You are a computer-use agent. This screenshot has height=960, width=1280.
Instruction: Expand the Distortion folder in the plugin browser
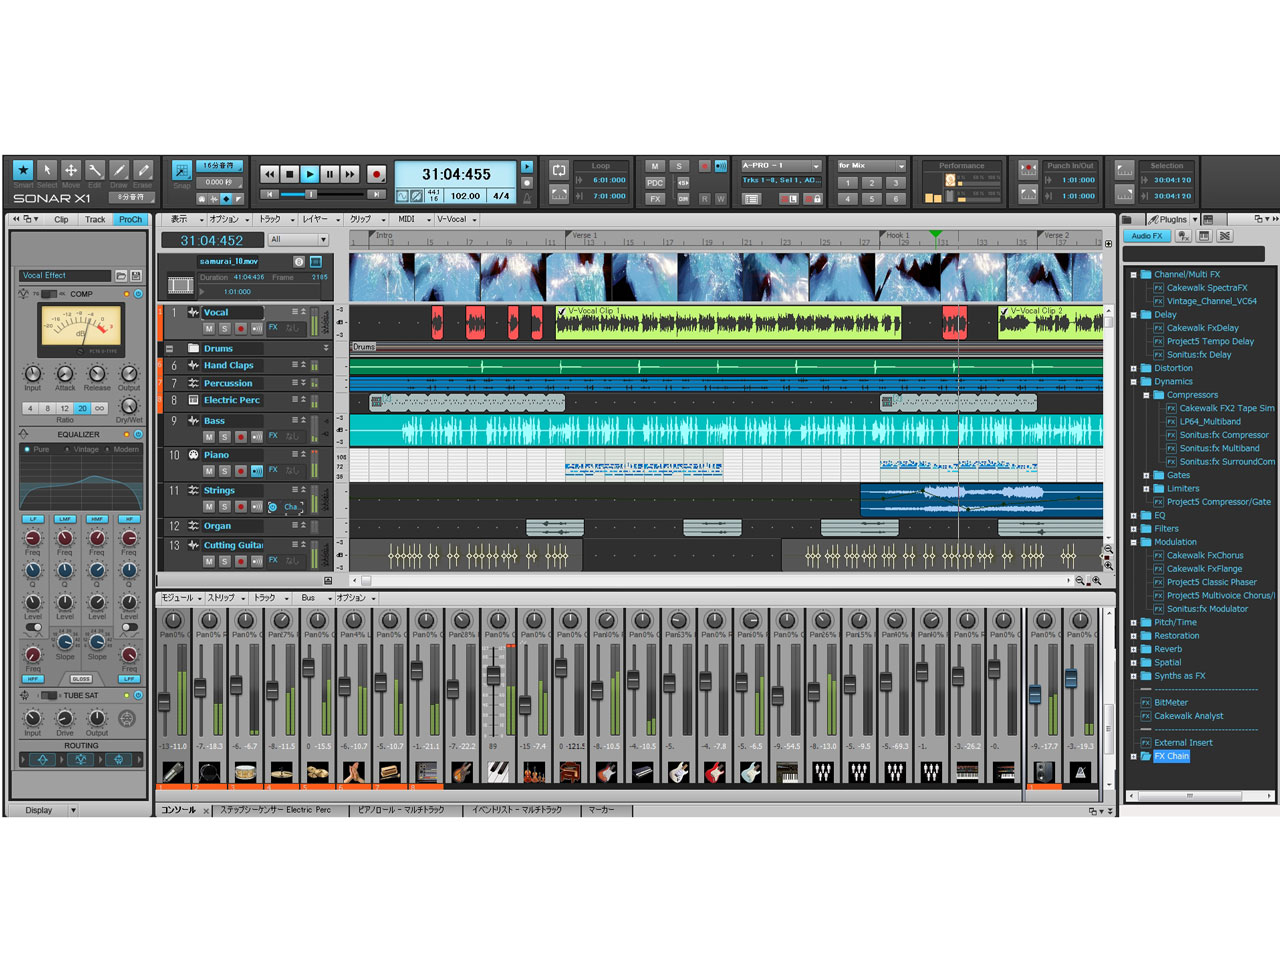[1133, 368]
